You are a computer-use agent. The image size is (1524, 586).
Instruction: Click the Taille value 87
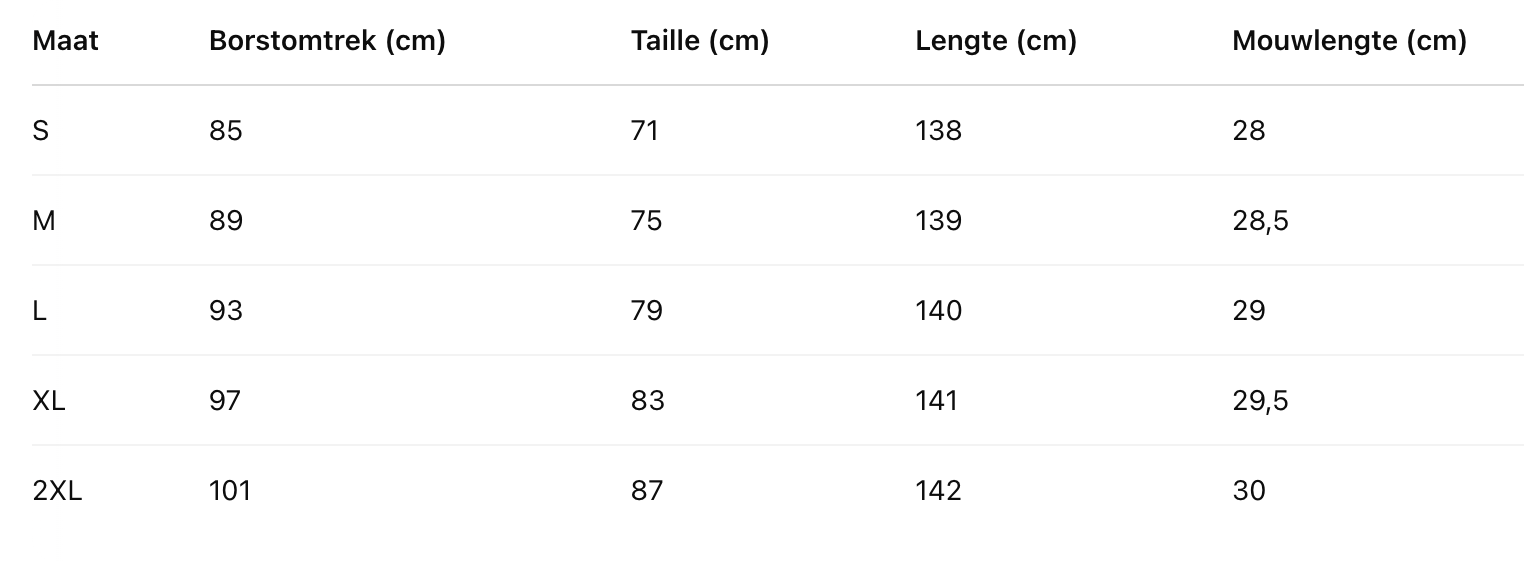tap(647, 491)
